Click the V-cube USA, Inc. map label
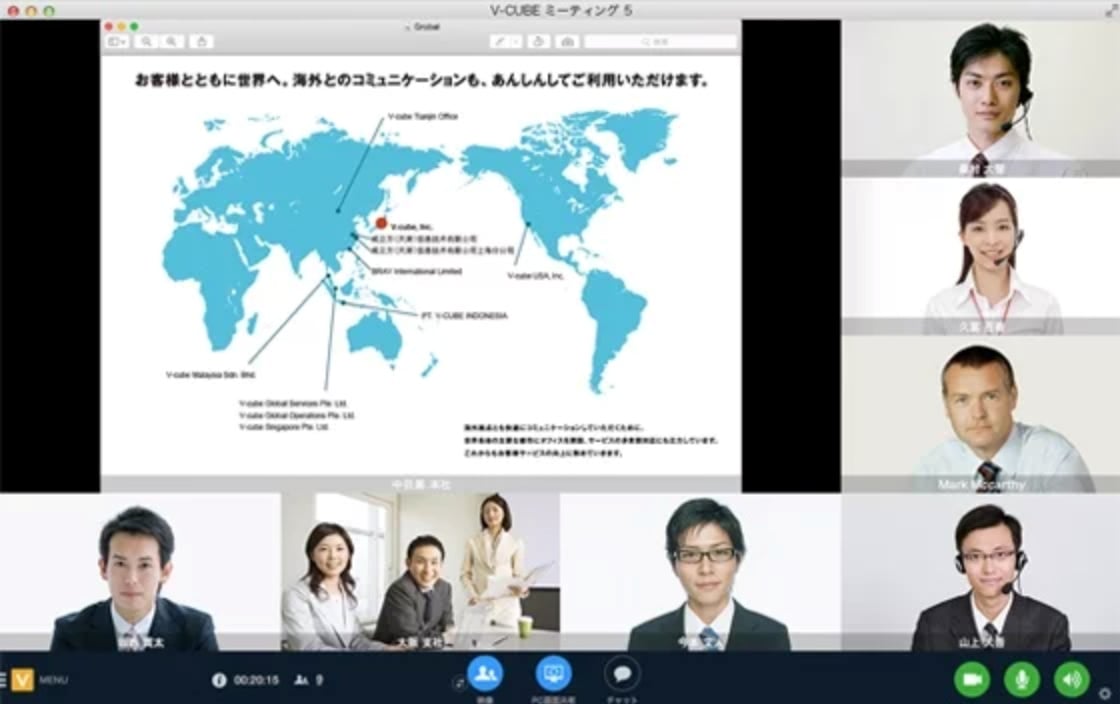Image resolution: width=1120 pixels, height=704 pixels. tap(536, 276)
